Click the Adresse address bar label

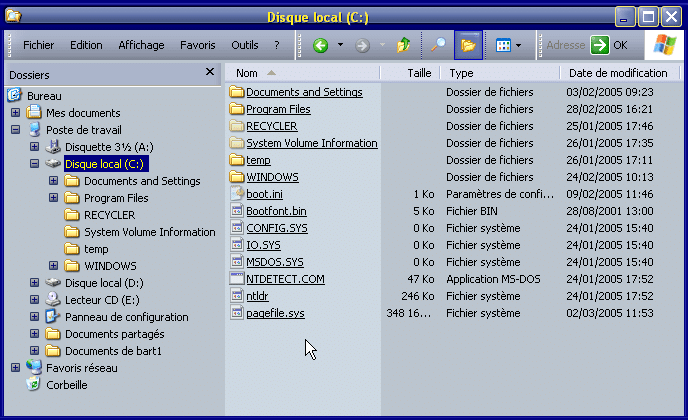pos(566,45)
